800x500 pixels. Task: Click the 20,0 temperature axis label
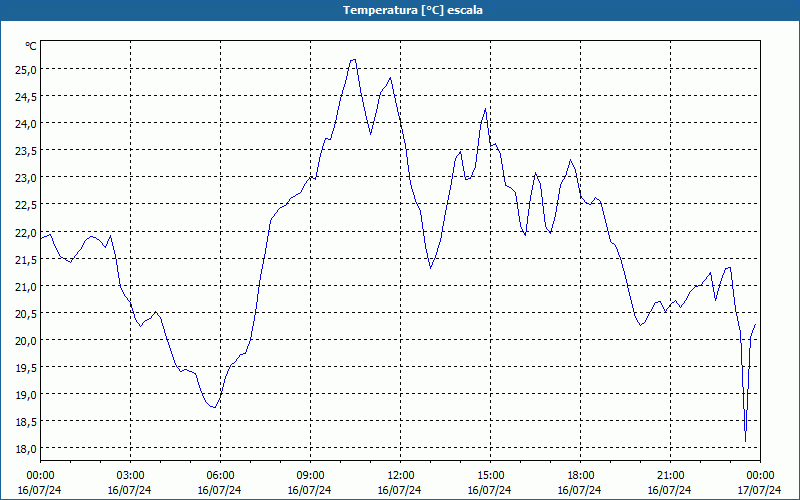26,340
